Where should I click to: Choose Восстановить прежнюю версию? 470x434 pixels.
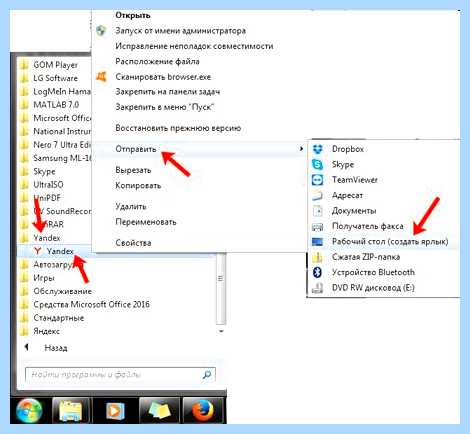[x=178, y=128]
